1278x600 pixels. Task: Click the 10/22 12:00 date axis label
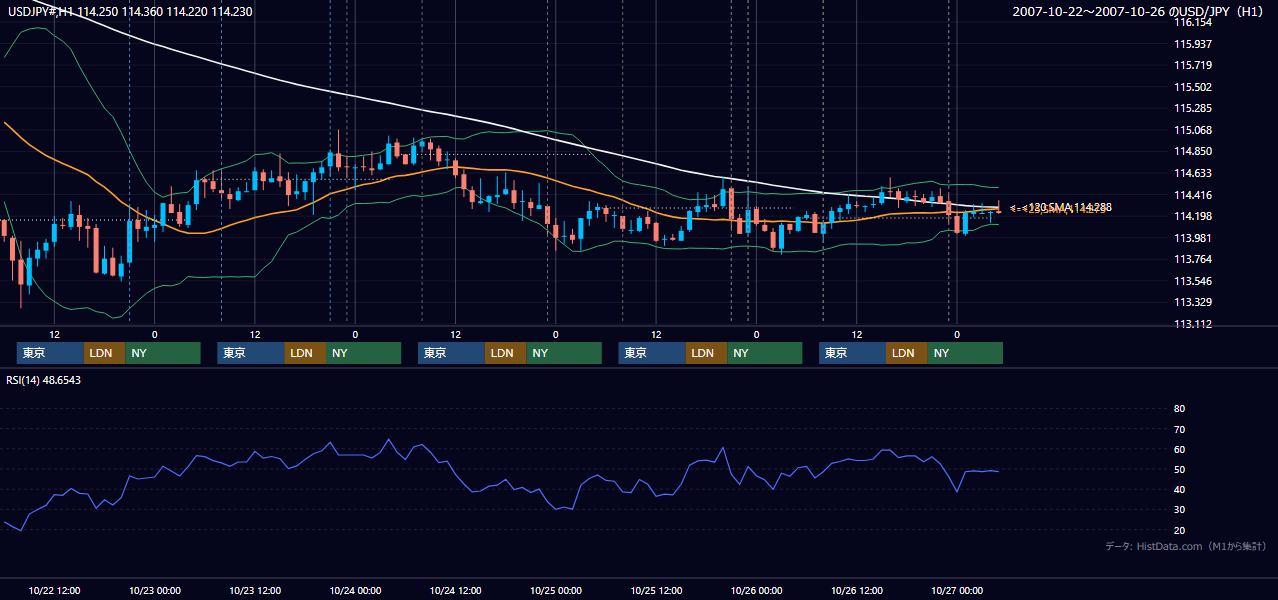tap(54, 590)
